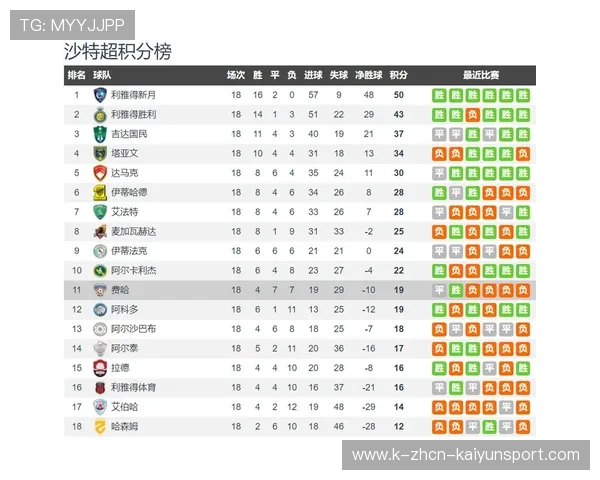Click the 阿尔泰 club badge
This screenshot has height=480, width=600.
coord(100,348)
